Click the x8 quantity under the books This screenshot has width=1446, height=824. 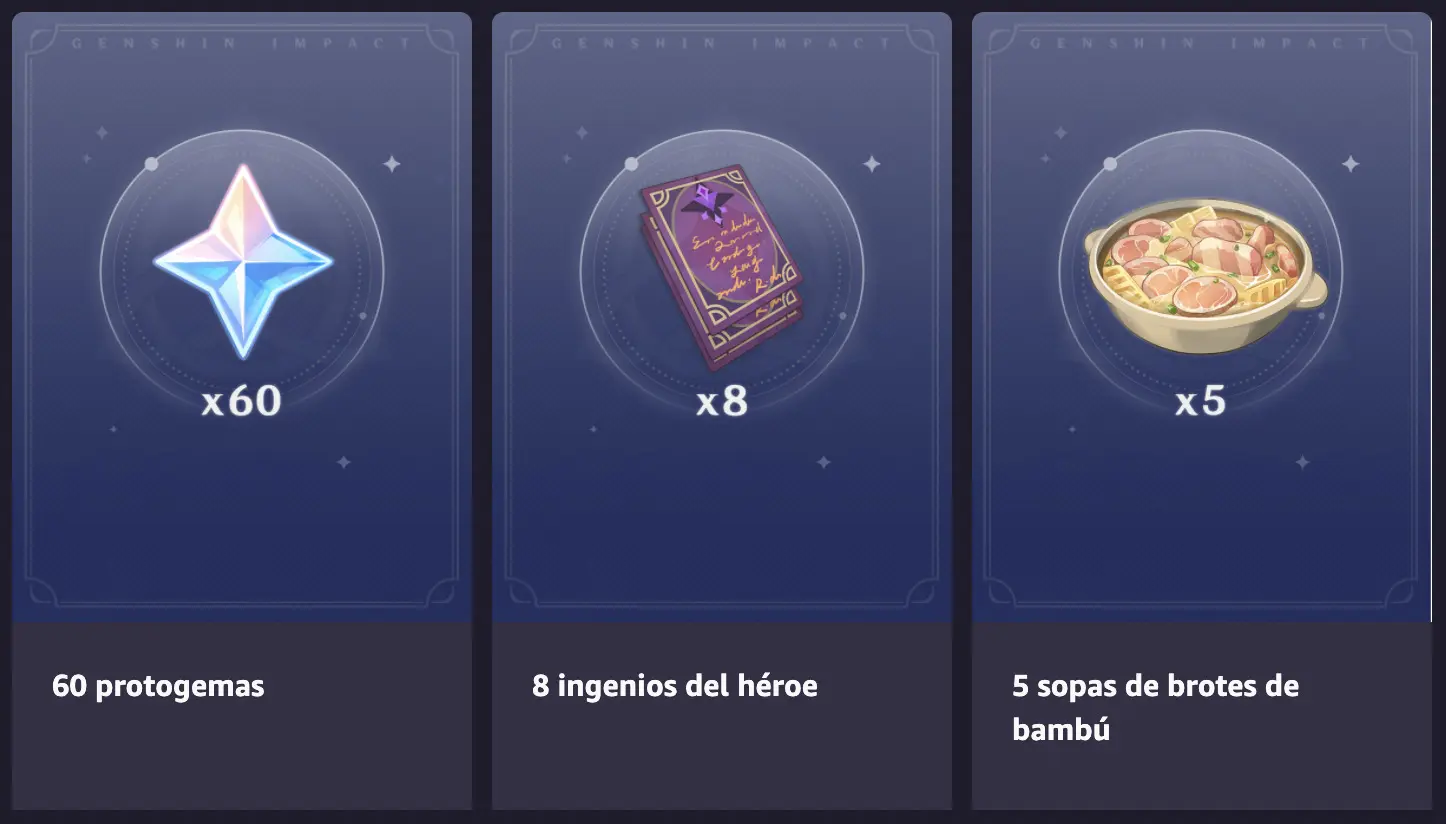pyautogui.click(x=722, y=401)
